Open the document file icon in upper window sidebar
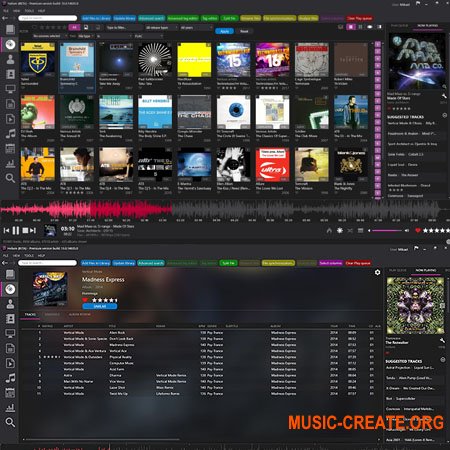This screenshot has width=450, height=450. [x=10, y=104]
